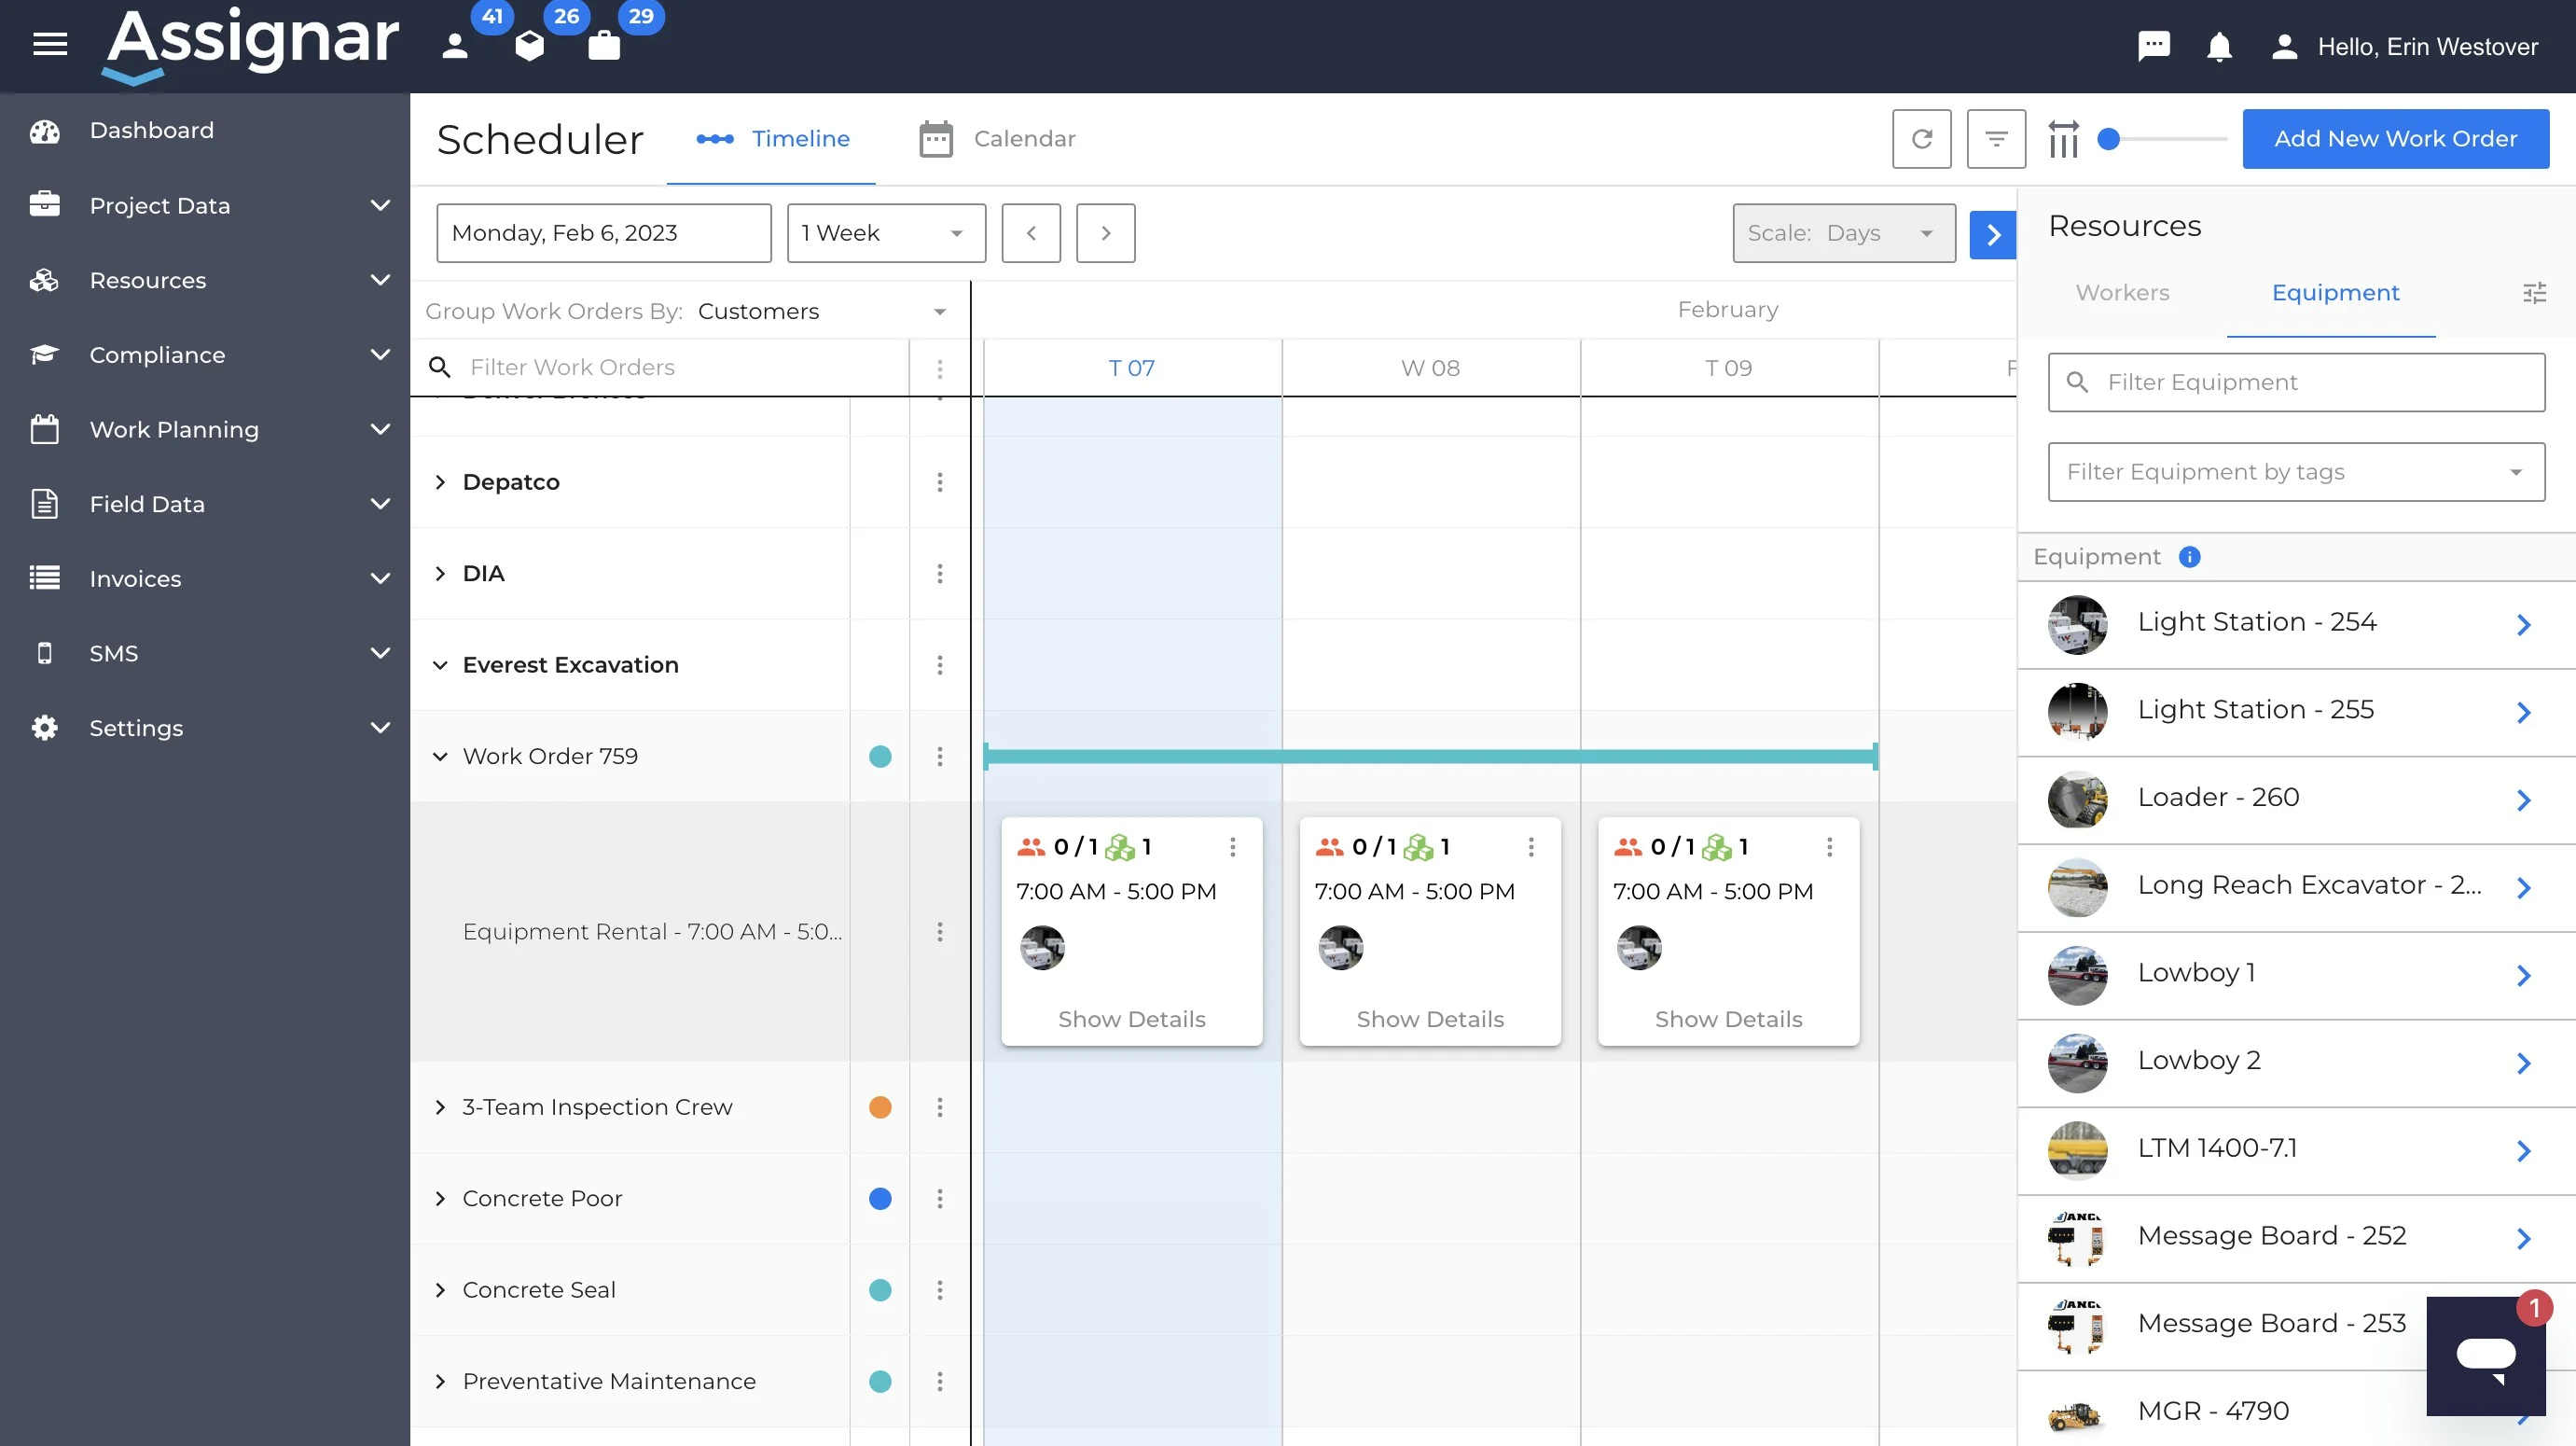The width and height of the screenshot is (2576, 1446).
Task: Expand Resources sidebar menu
Action: pyautogui.click(x=205, y=280)
